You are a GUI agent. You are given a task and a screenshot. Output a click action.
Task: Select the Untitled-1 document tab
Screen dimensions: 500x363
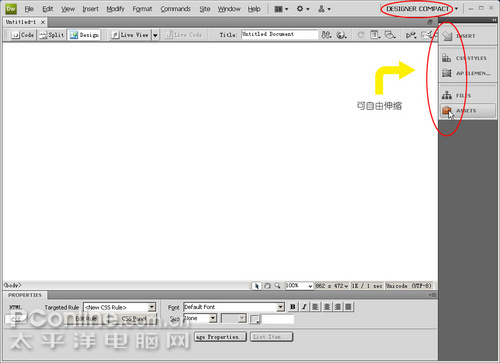point(21,22)
